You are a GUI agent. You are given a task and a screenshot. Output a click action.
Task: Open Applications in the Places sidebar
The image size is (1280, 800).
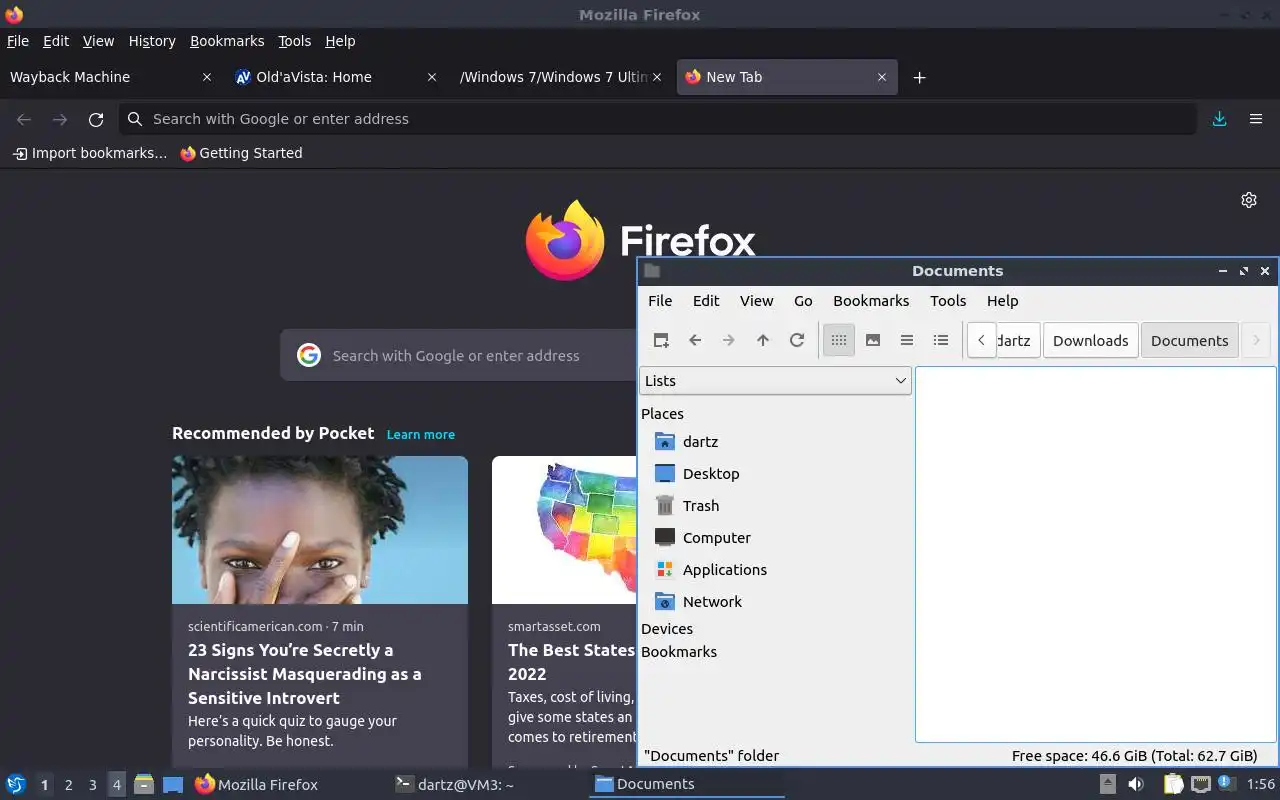(724, 570)
